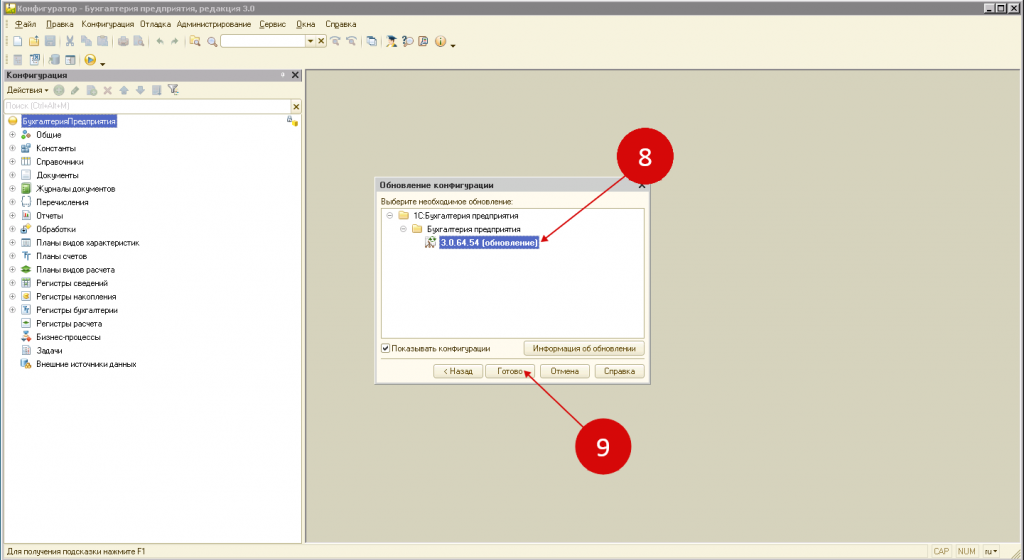Click the About information icon
The image size is (1024, 560).
pyautogui.click(x=440, y=41)
